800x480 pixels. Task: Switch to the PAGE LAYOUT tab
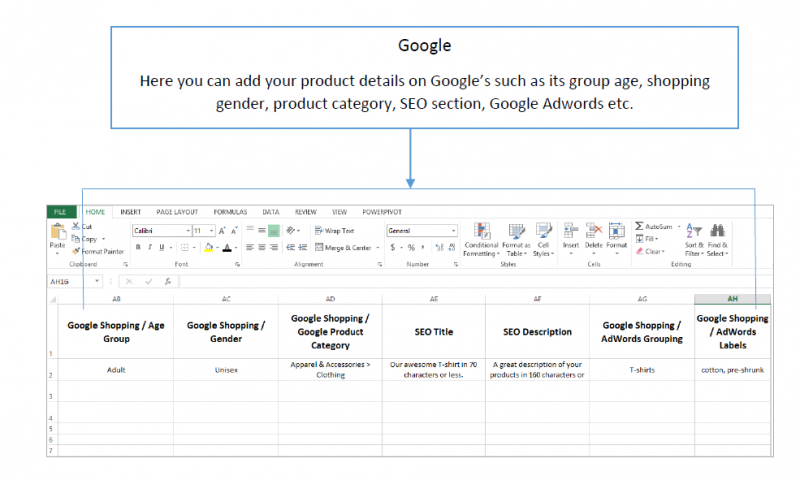coord(177,212)
